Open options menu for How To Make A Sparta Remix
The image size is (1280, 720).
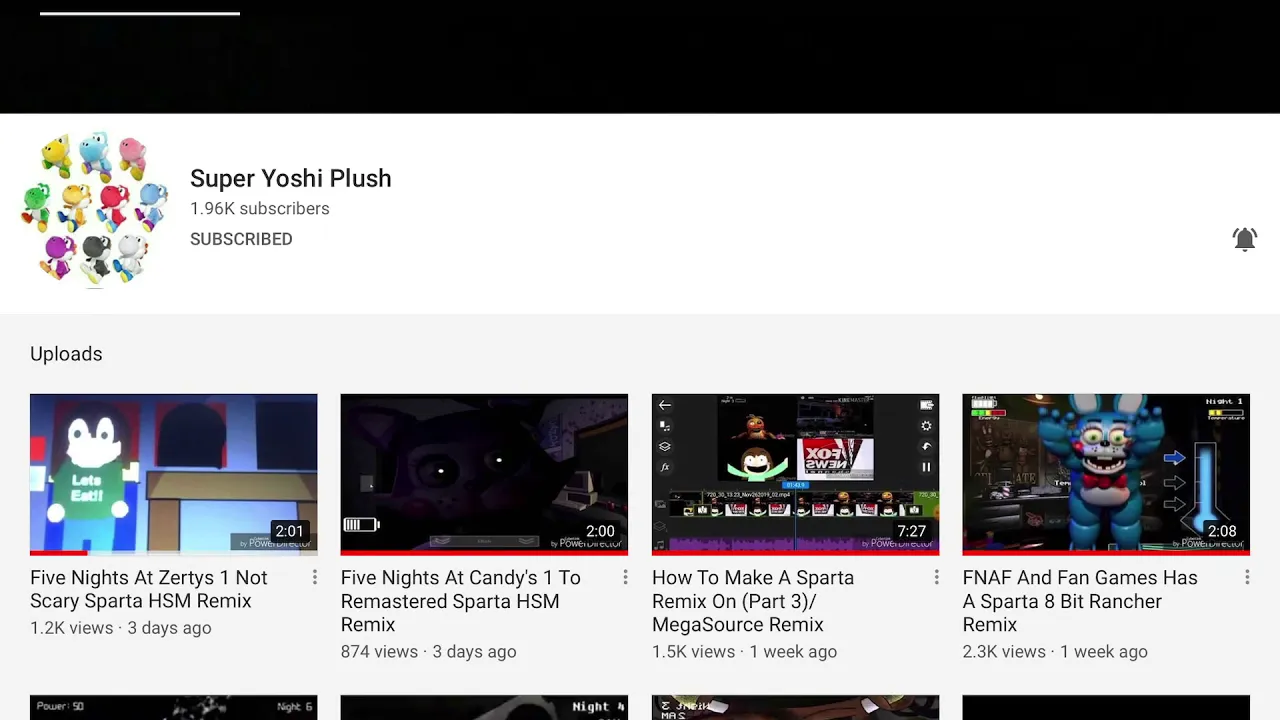pos(936,577)
